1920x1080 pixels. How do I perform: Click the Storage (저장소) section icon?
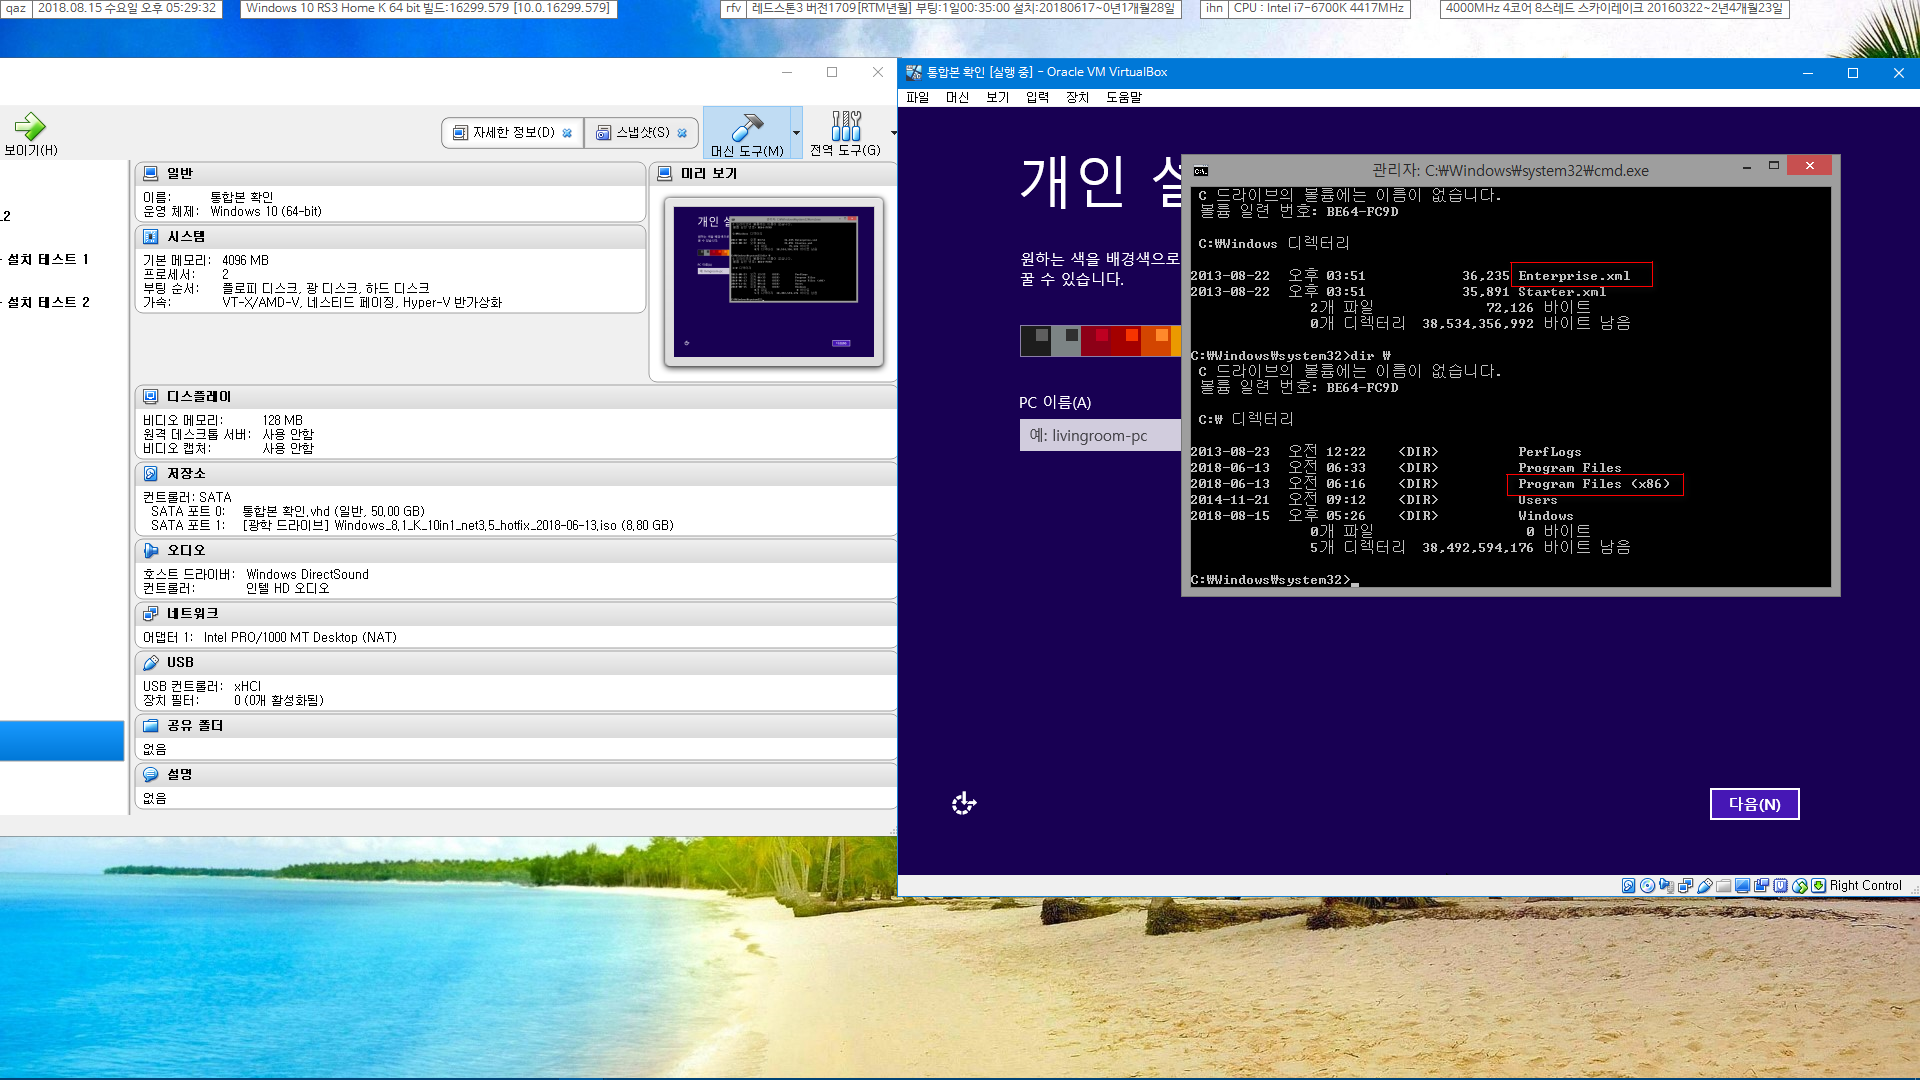[x=151, y=474]
